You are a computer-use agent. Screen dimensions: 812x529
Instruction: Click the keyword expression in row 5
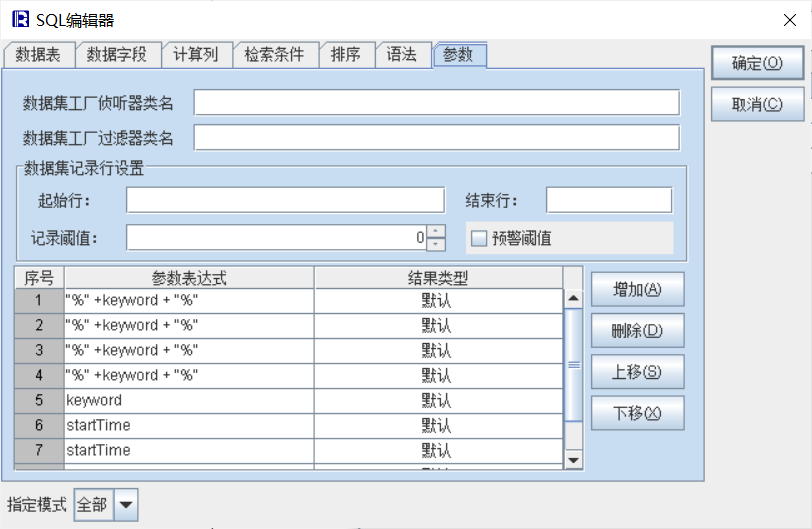(189, 400)
